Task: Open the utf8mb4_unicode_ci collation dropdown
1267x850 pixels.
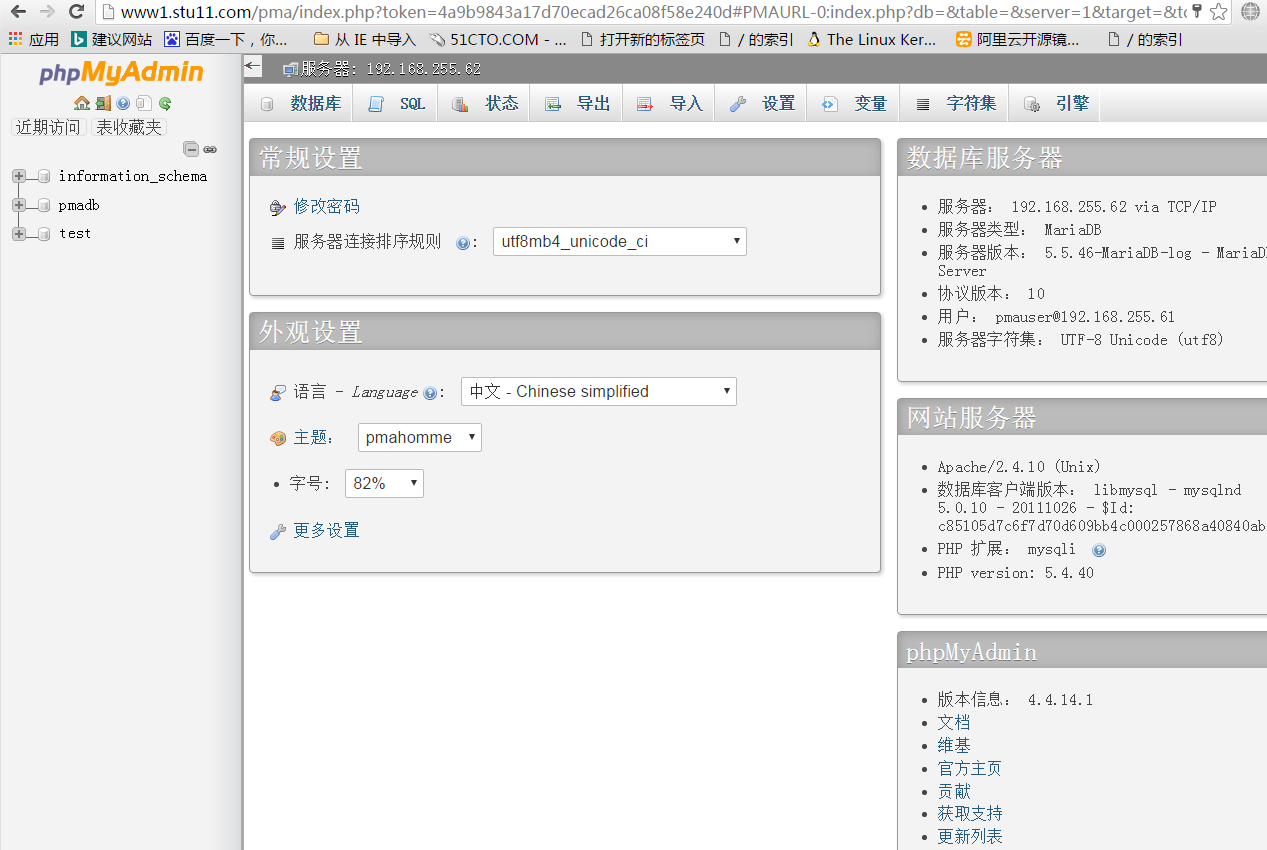Action: pos(620,241)
